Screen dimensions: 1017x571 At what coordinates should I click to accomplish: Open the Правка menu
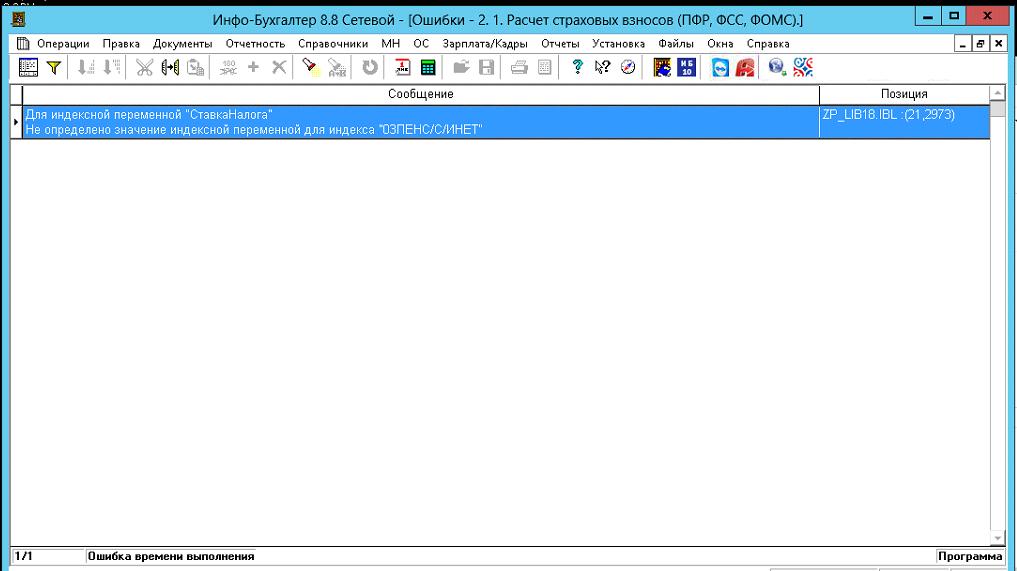(x=121, y=43)
